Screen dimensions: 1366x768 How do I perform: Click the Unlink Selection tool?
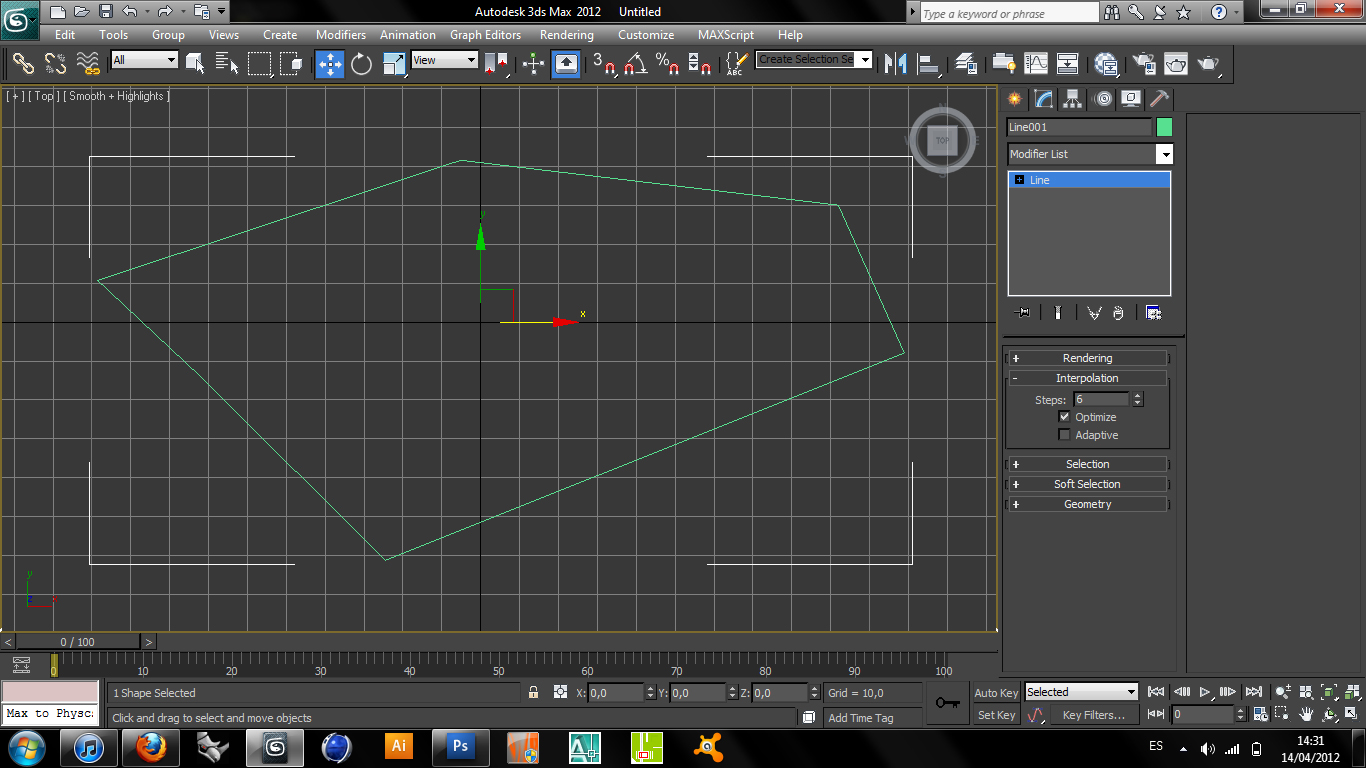[55, 64]
